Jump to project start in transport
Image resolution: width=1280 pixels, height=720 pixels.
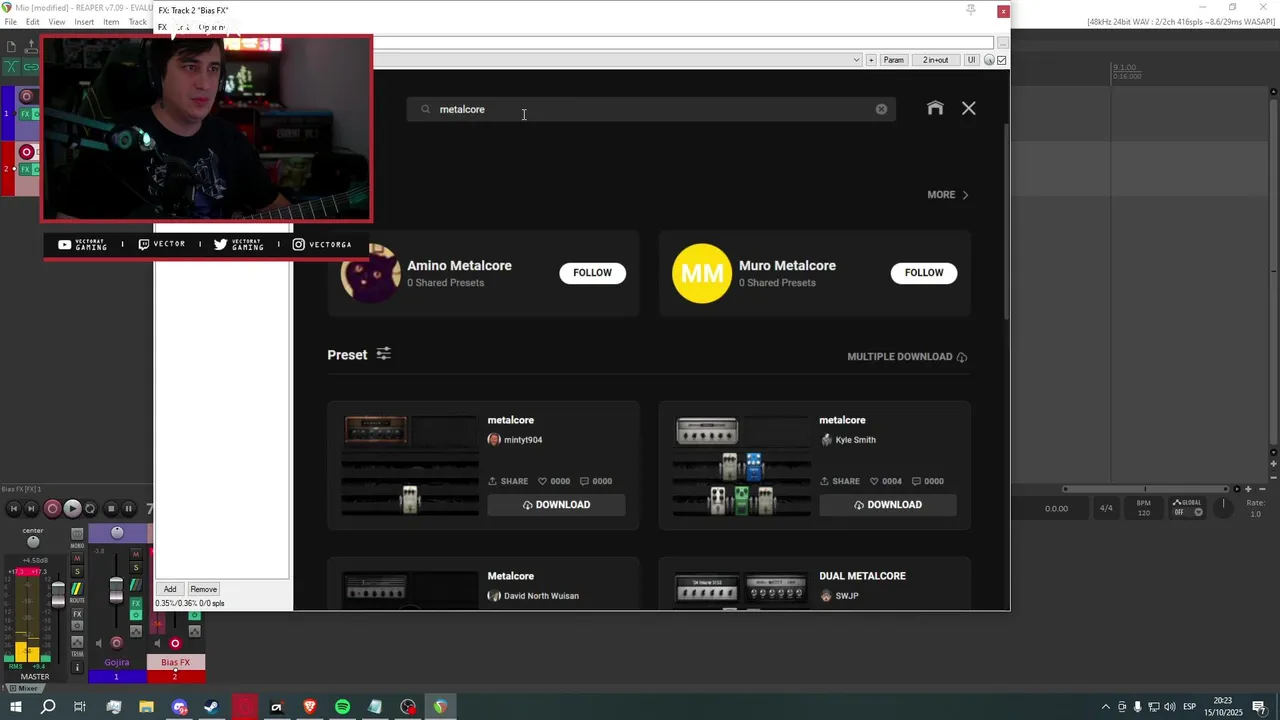point(14,508)
